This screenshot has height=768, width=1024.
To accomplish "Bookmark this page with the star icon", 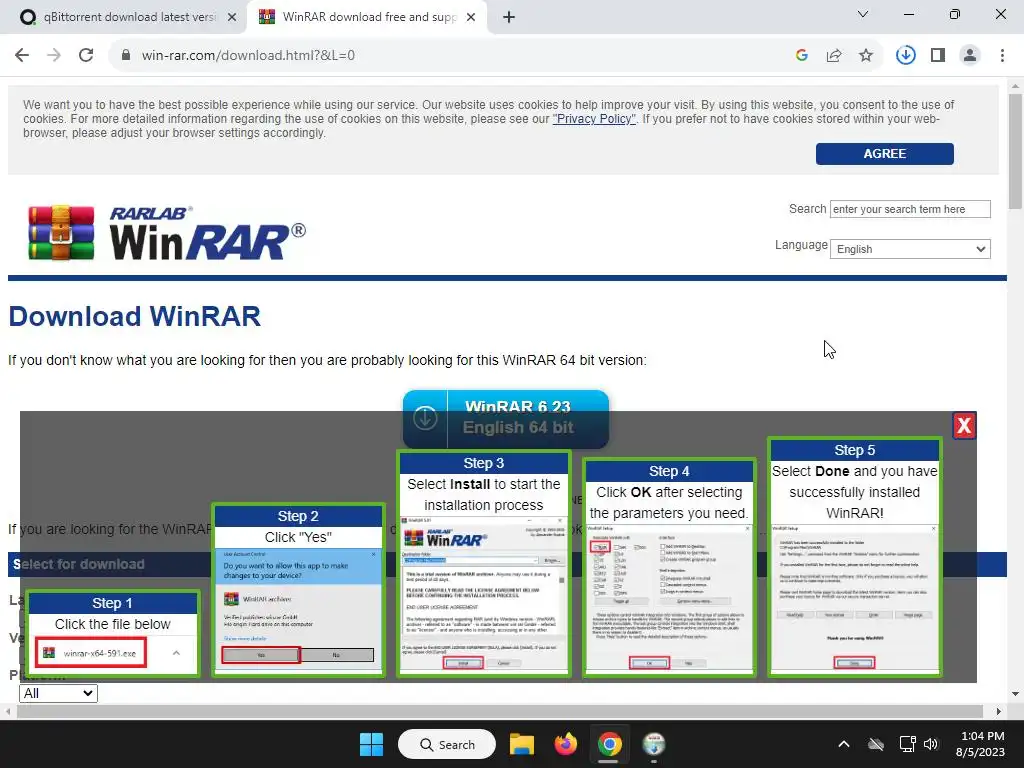I will (866, 55).
